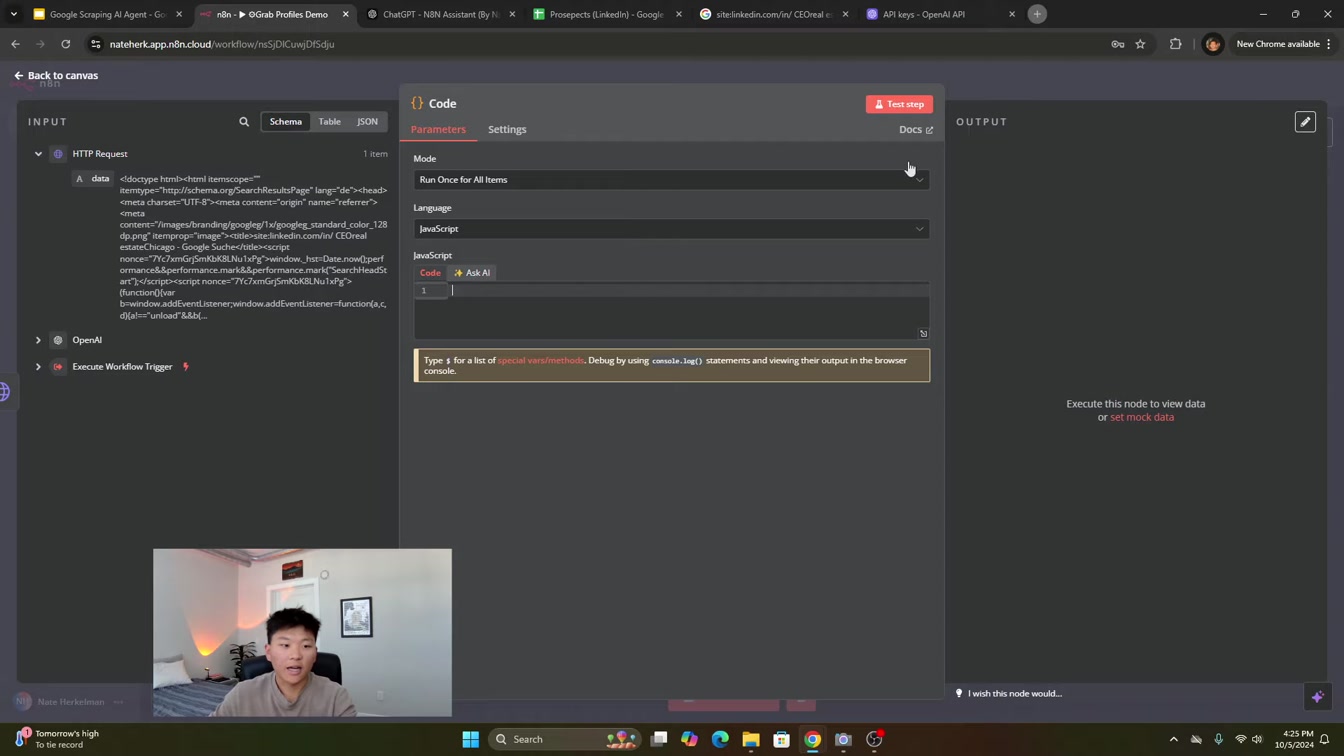This screenshot has height=756, width=1344.
Task: Switch input view to JSON
Action: point(367,122)
